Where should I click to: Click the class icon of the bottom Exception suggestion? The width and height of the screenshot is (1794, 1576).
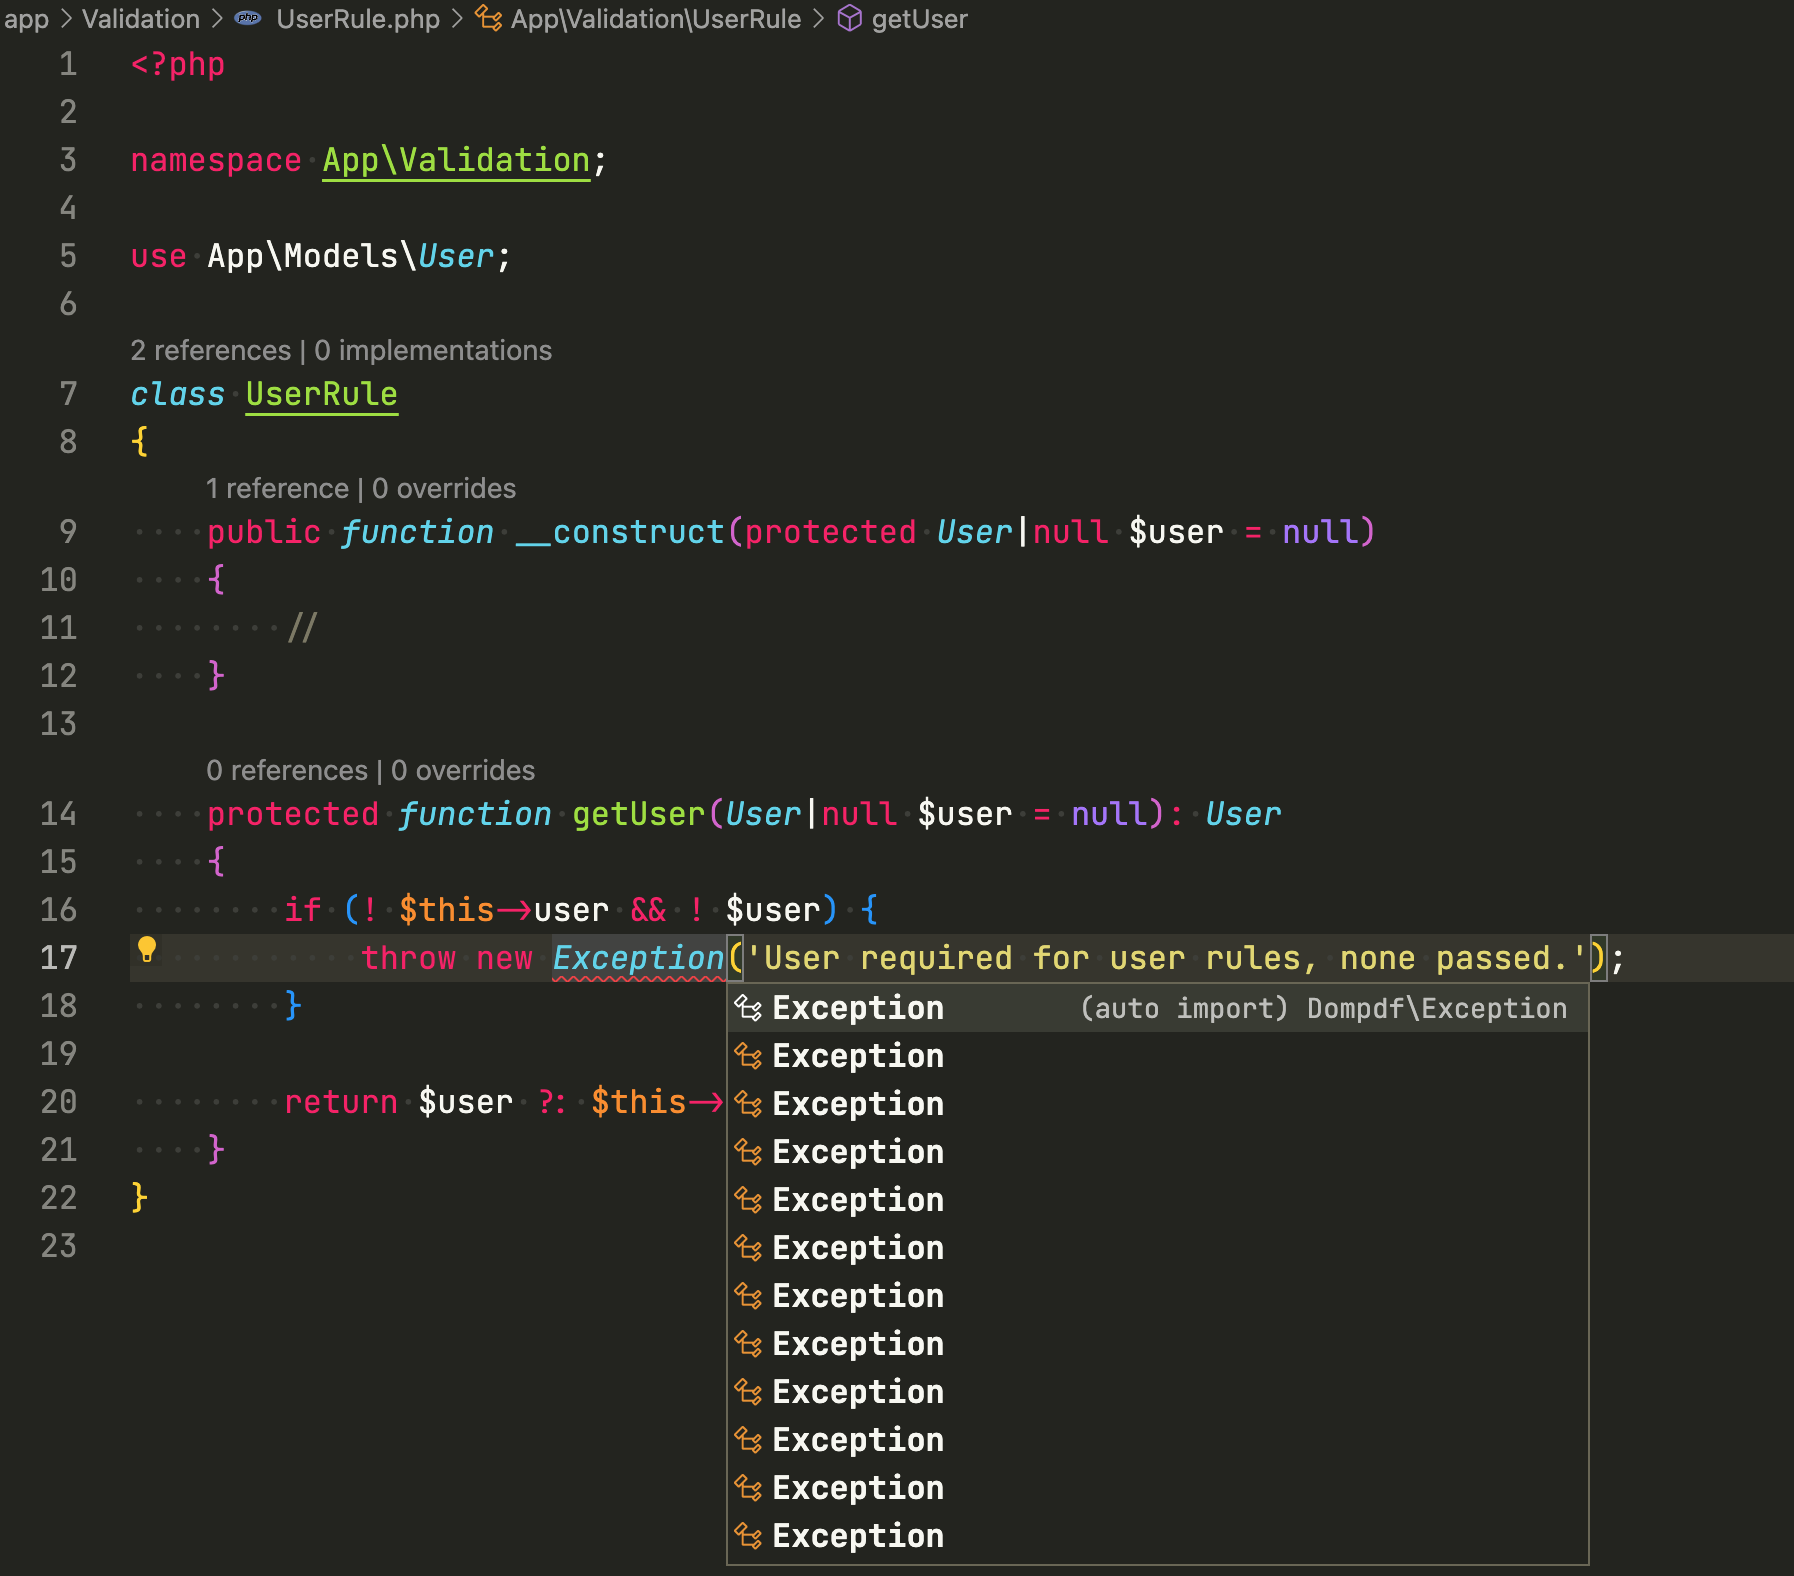pos(747,1535)
